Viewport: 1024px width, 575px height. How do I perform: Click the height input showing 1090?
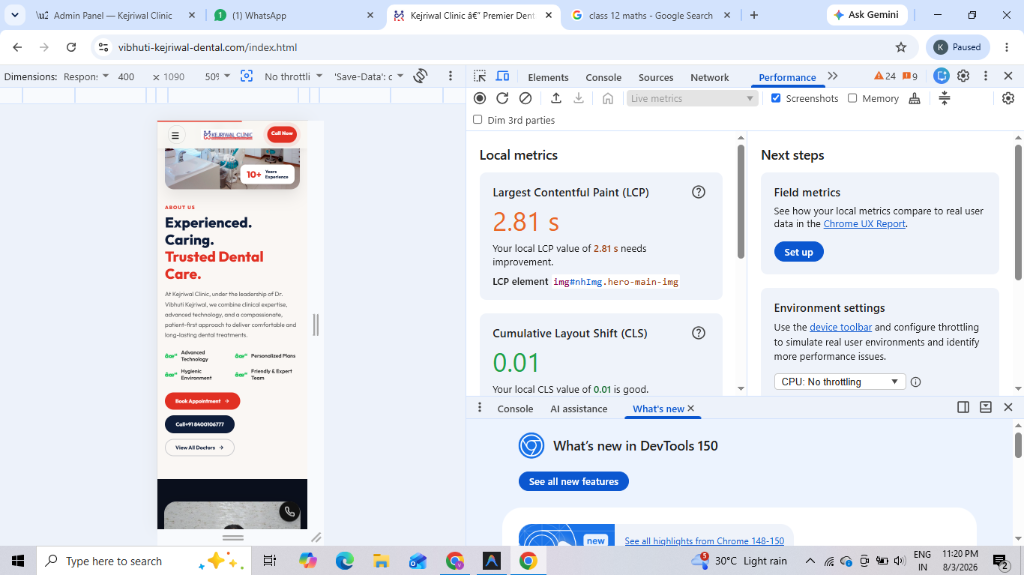point(174,76)
